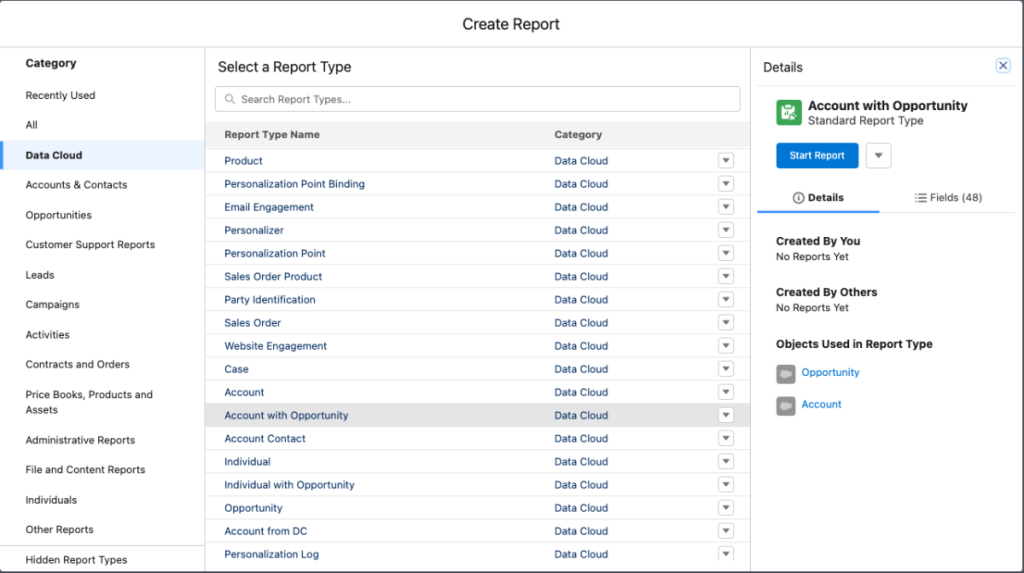Click Data Cloud cell in Opportunity row

pyautogui.click(x=581, y=508)
